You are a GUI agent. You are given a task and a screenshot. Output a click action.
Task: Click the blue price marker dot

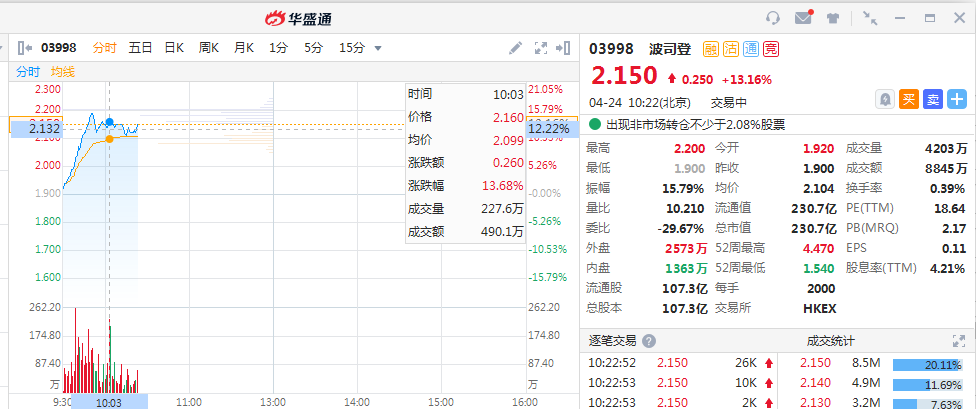(110, 122)
